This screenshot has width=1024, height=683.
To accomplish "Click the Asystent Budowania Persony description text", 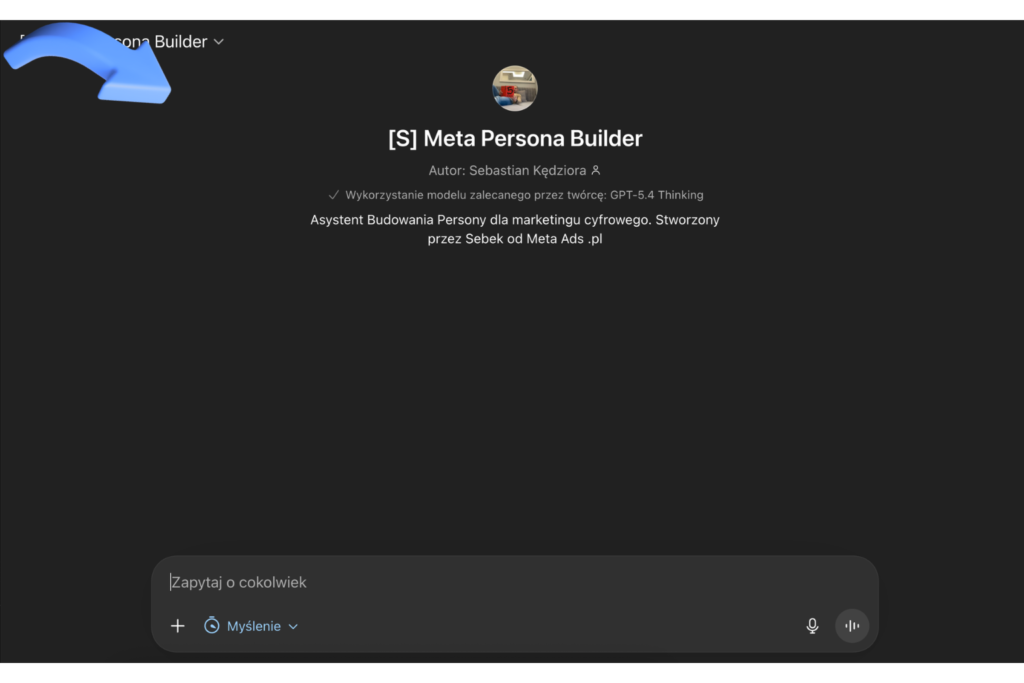I will 515,229.
